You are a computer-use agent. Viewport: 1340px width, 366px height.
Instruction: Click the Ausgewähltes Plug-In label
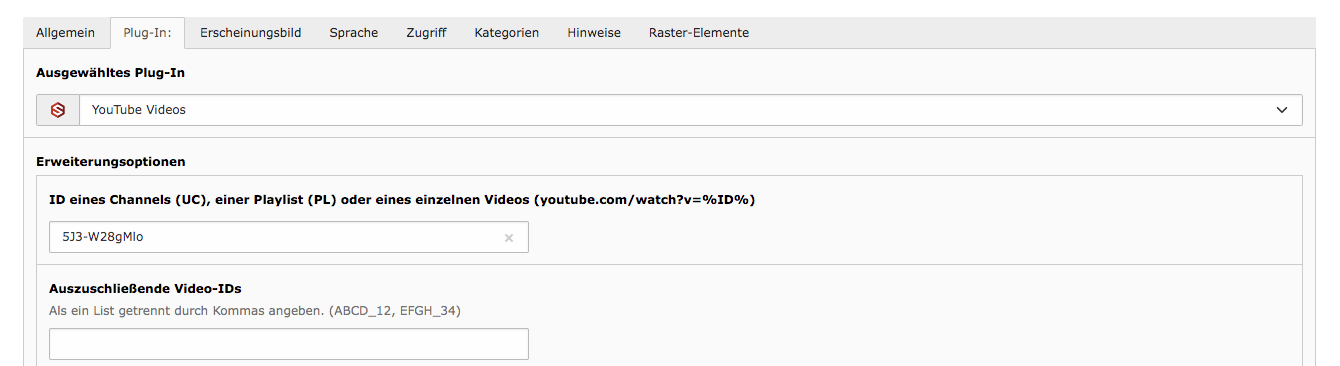click(x=110, y=72)
